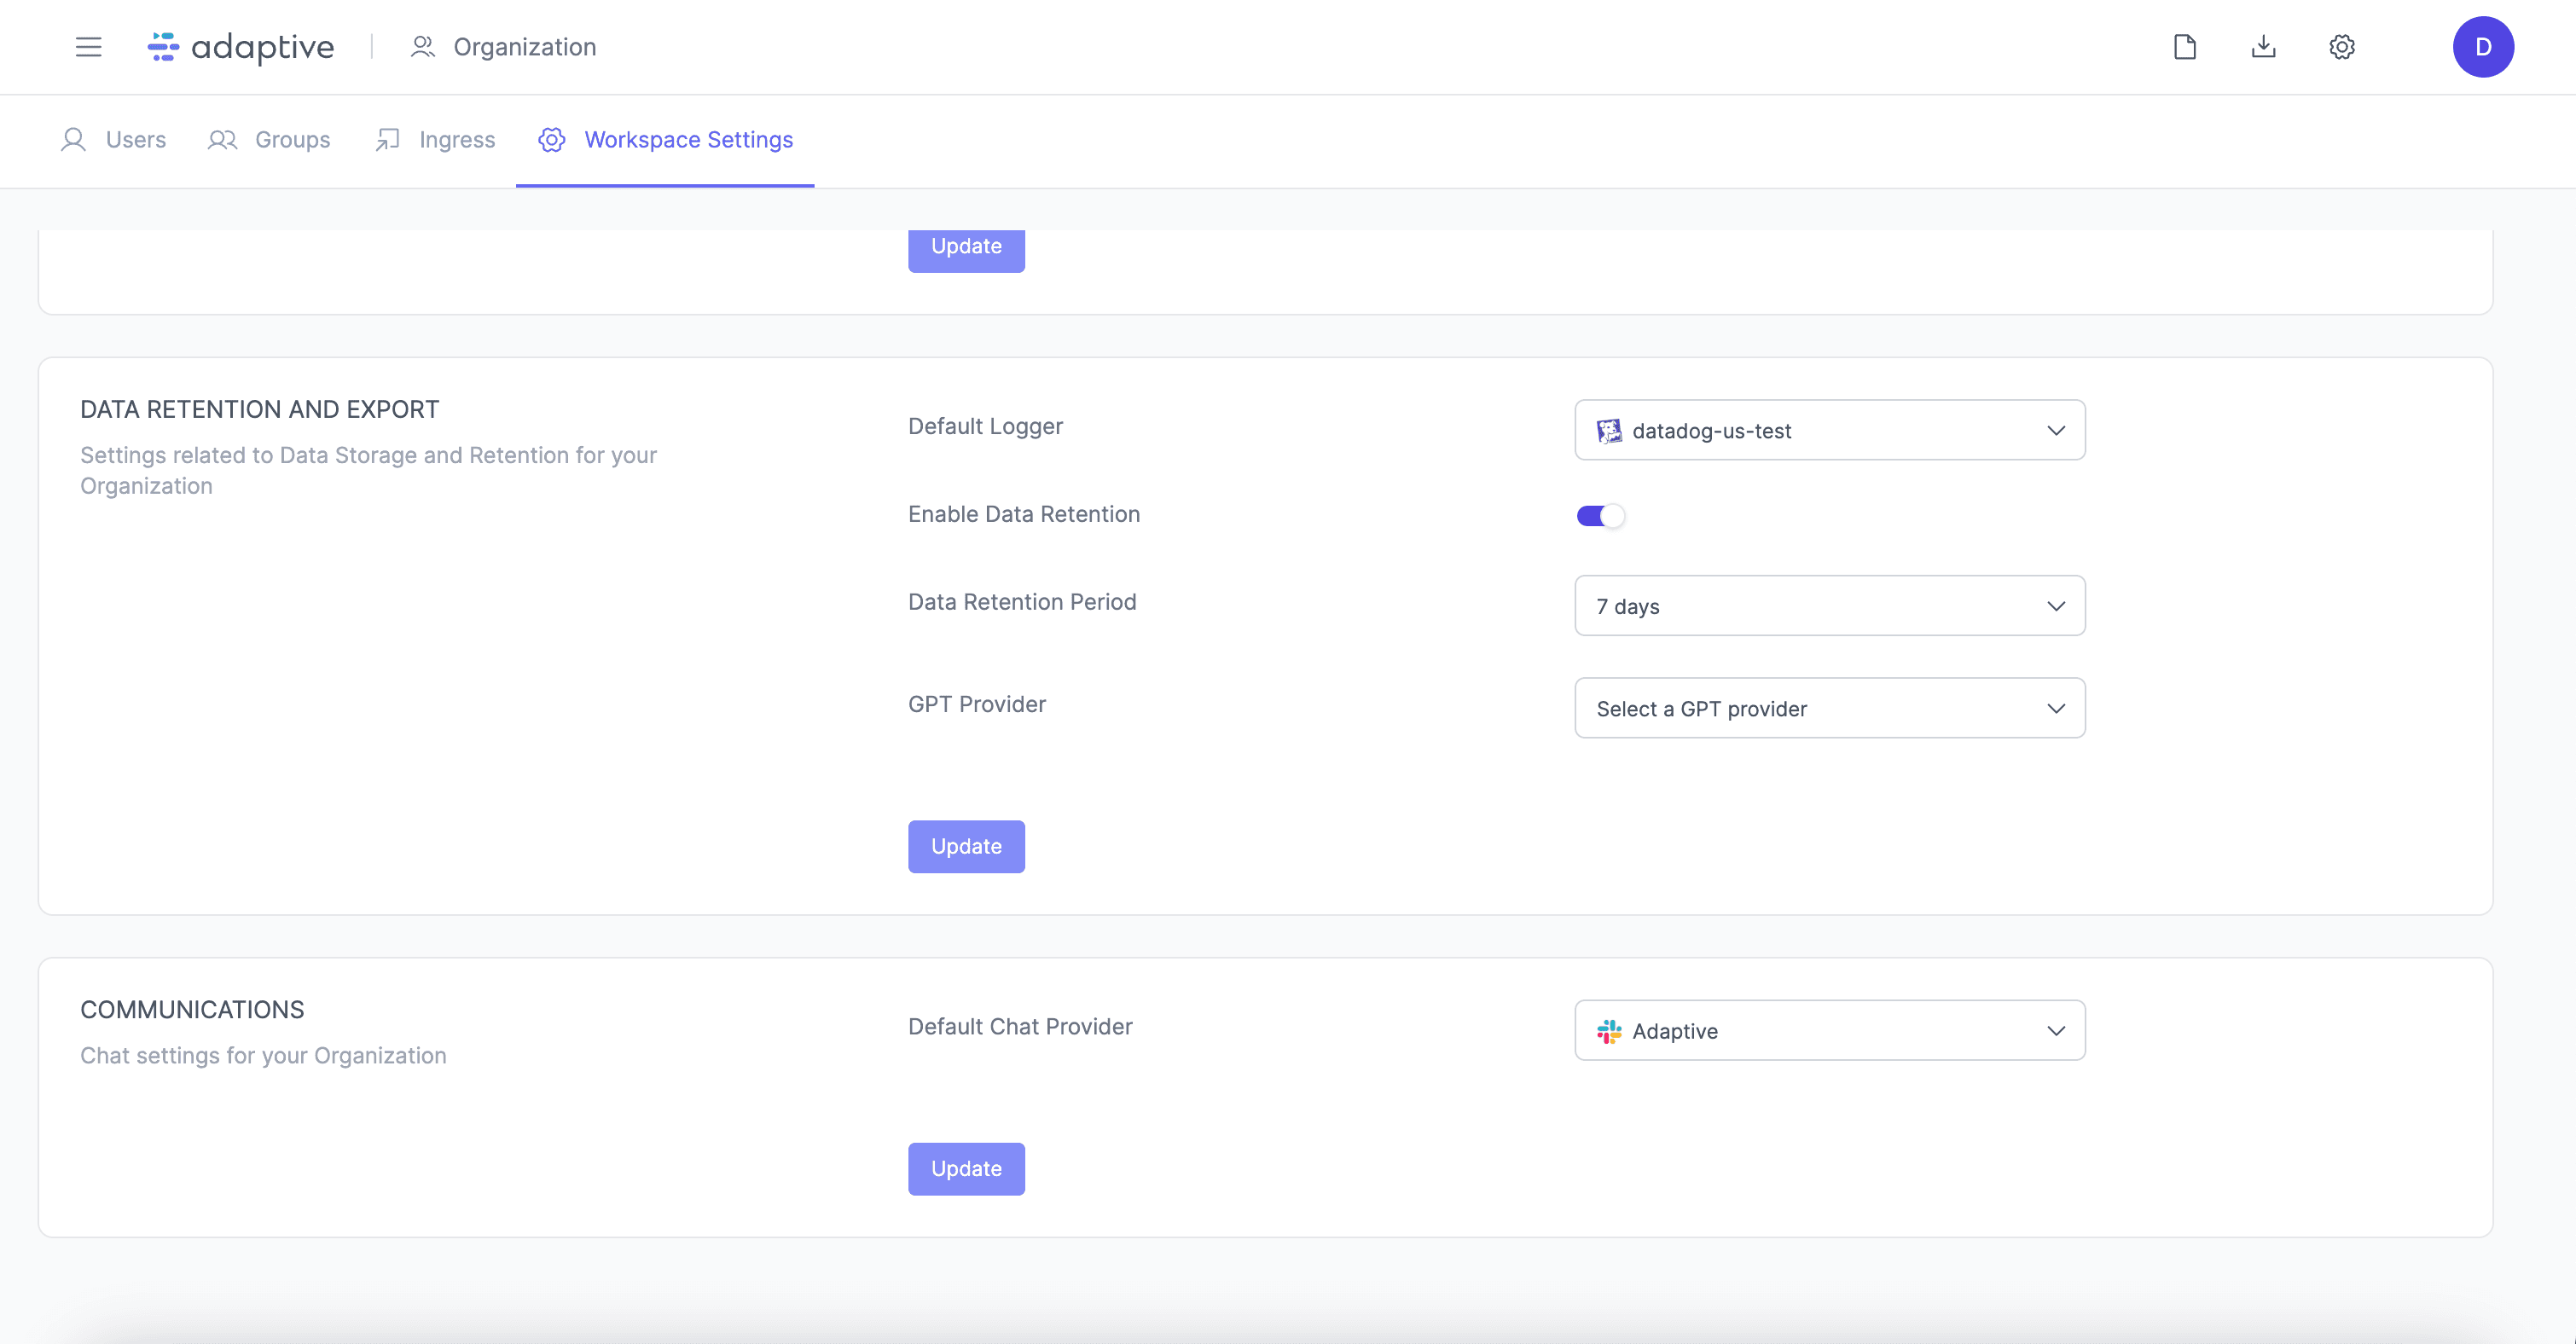Switch to the Users tab
This screenshot has height=1344, width=2576.
click(113, 140)
